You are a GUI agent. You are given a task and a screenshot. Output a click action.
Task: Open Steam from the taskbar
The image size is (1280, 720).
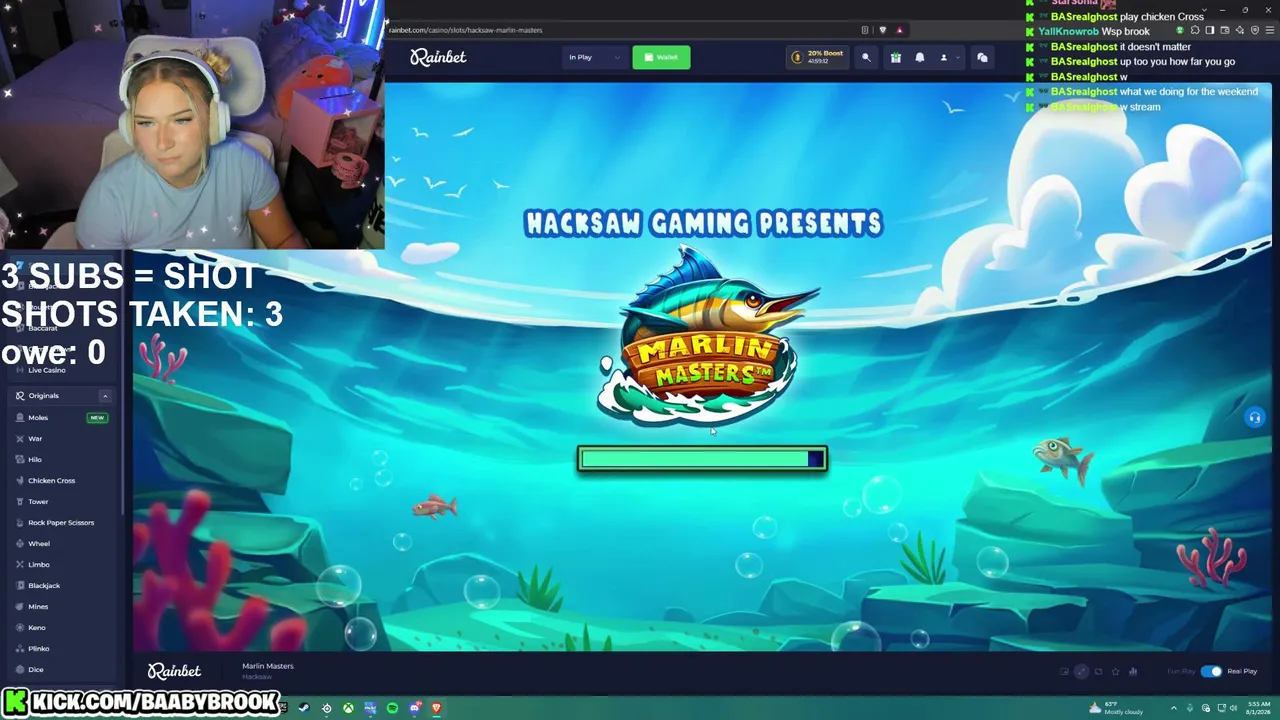coord(304,708)
